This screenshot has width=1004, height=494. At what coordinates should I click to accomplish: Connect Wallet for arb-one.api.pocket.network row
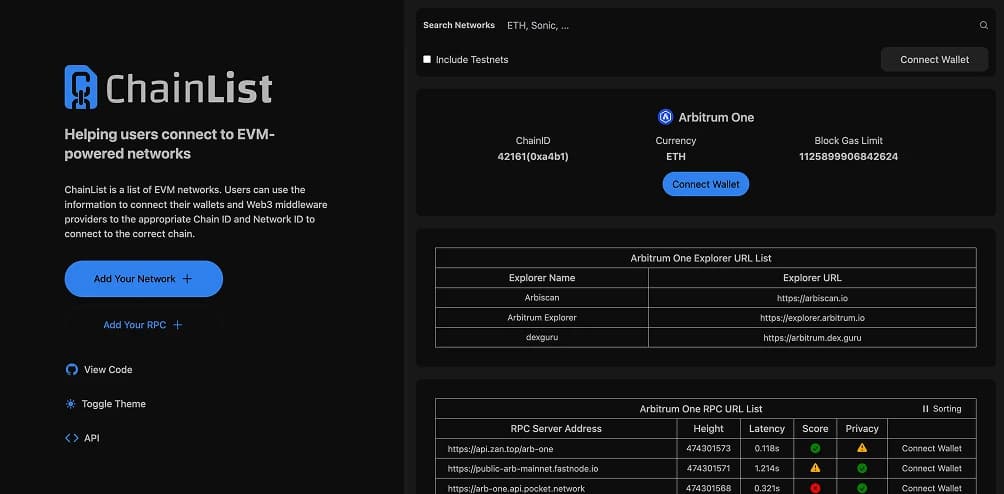[932, 488]
